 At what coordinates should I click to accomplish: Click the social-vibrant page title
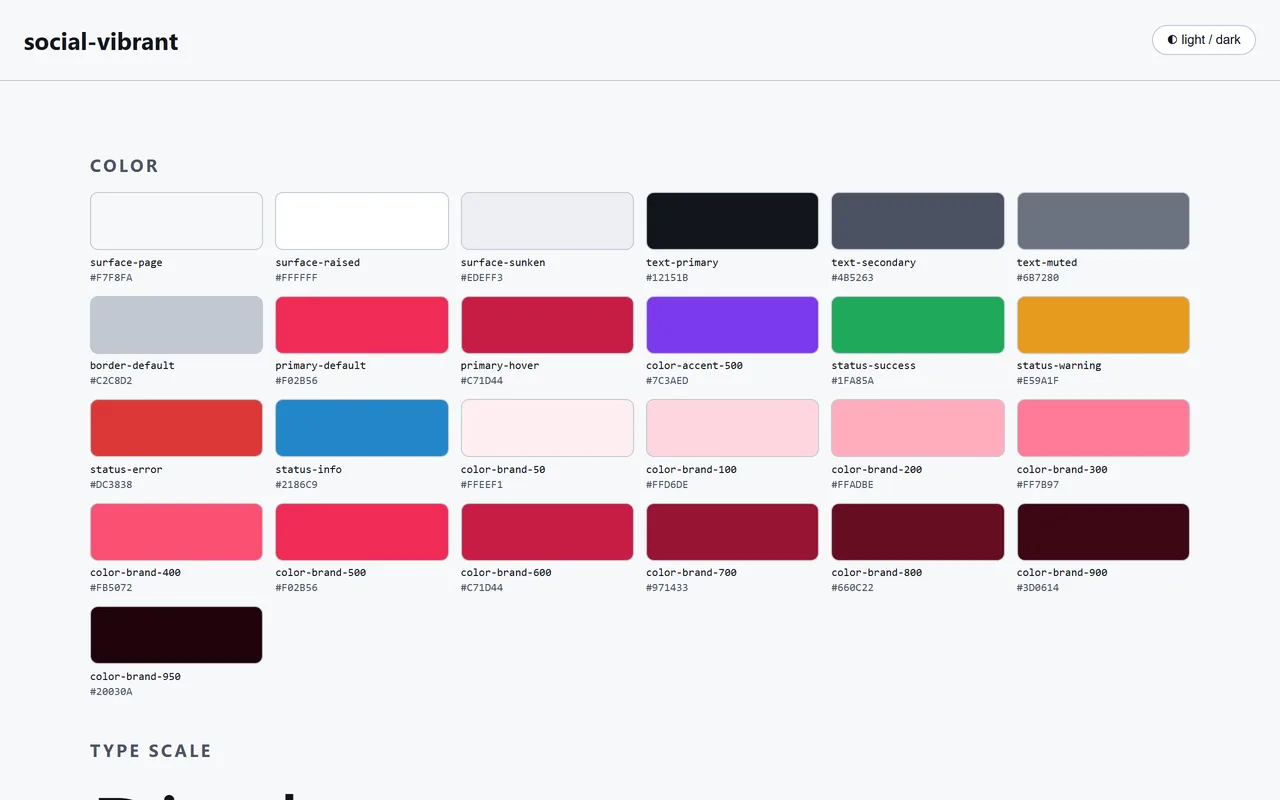click(x=101, y=42)
